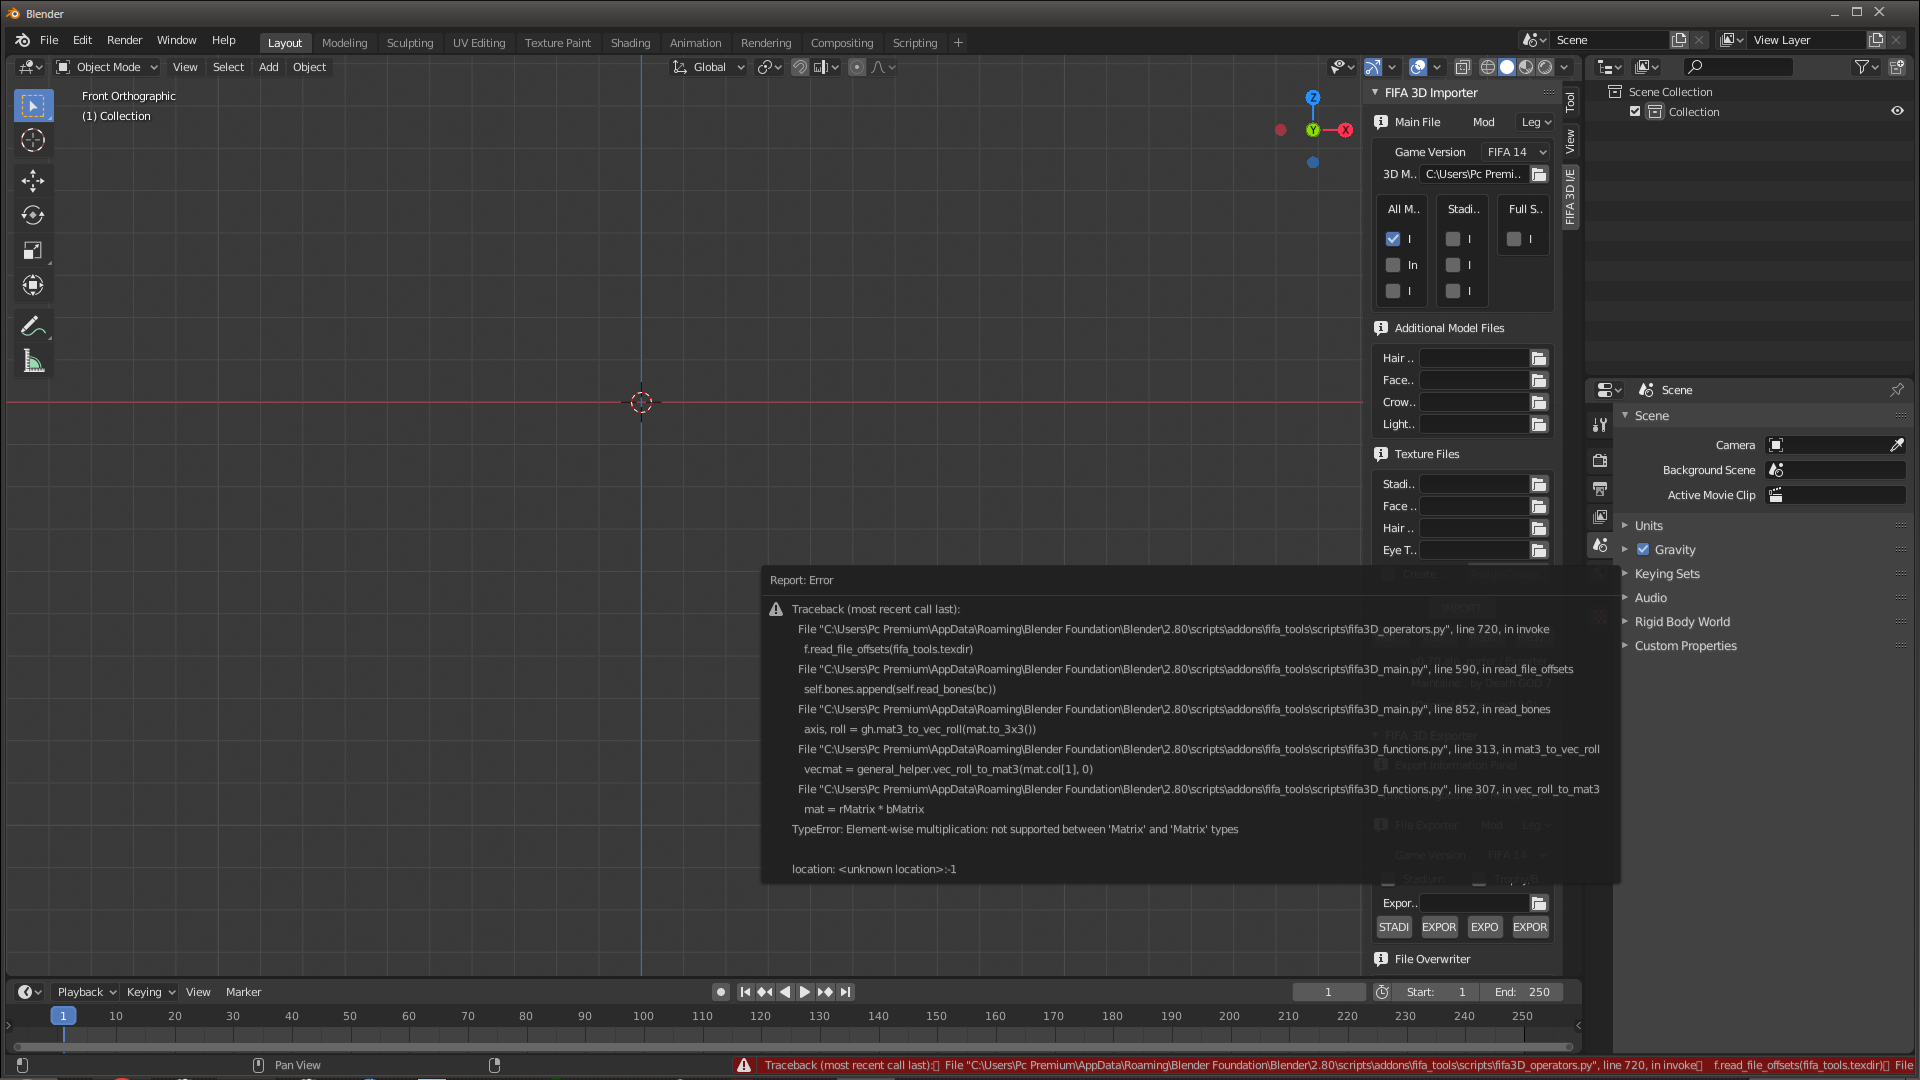Open Global transform orientation dropdown

pyautogui.click(x=709, y=67)
